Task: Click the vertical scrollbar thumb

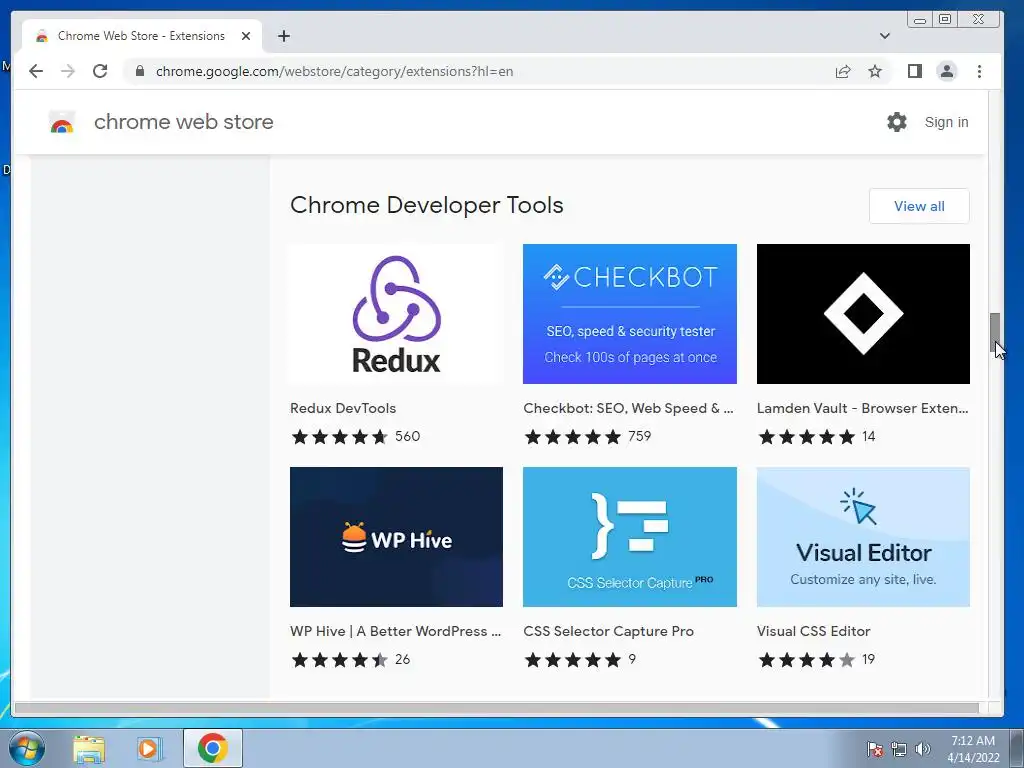Action: click(x=995, y=332)
